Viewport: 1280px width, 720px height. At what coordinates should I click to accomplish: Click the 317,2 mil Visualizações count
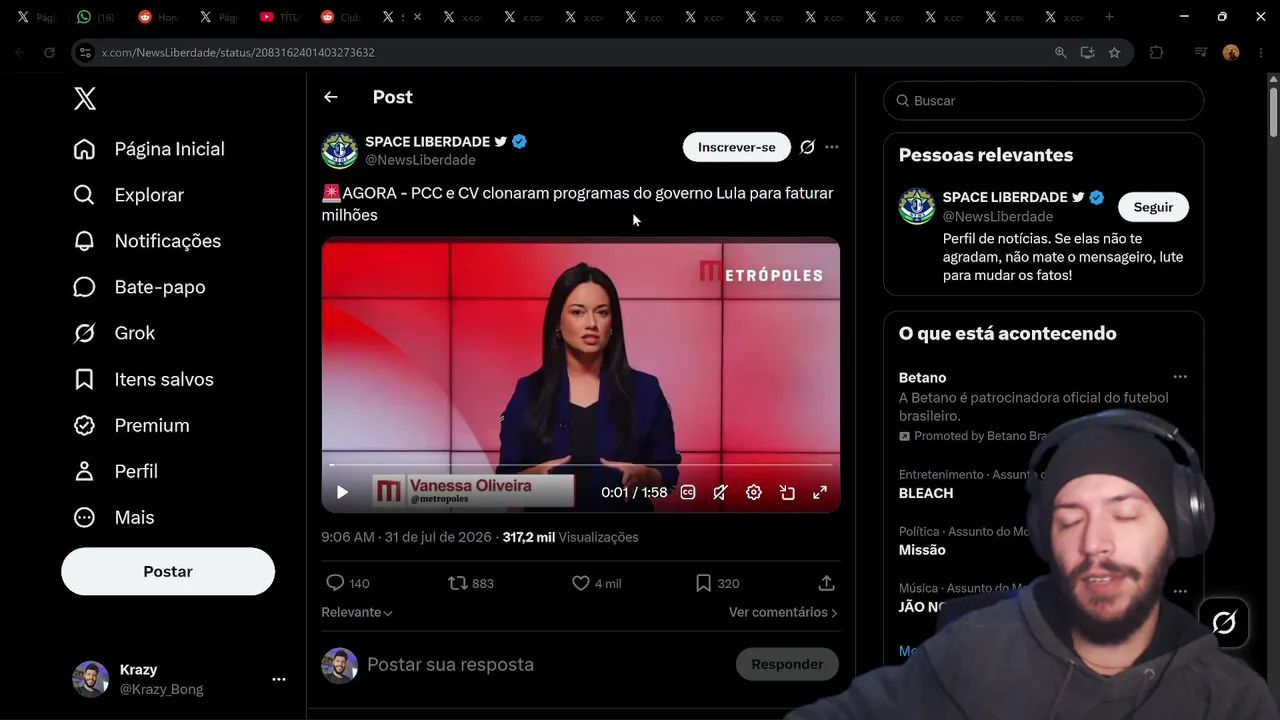point(570,537)
